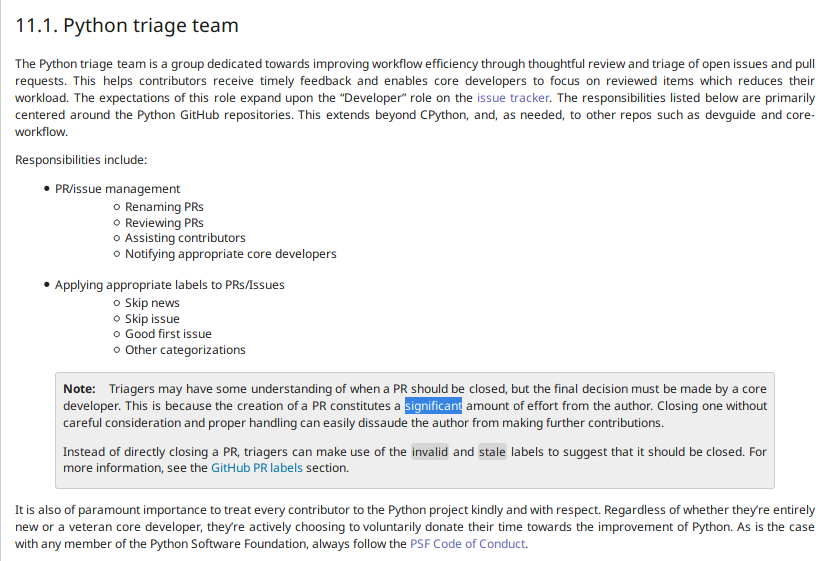The width and height of the screenshot is (835, 561).
Task: Click the 'Responsibilities include:' line
Action: point(81,160)
